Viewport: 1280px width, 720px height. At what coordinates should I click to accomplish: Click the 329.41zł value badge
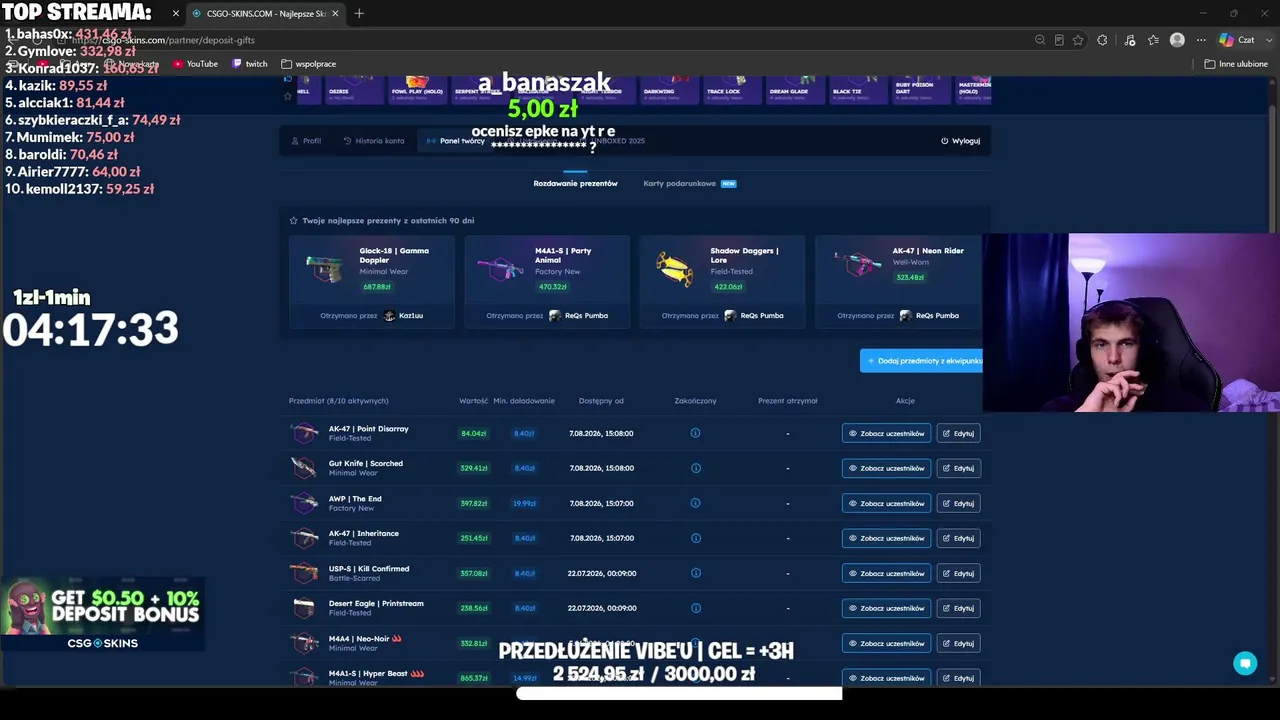(473, 468)
